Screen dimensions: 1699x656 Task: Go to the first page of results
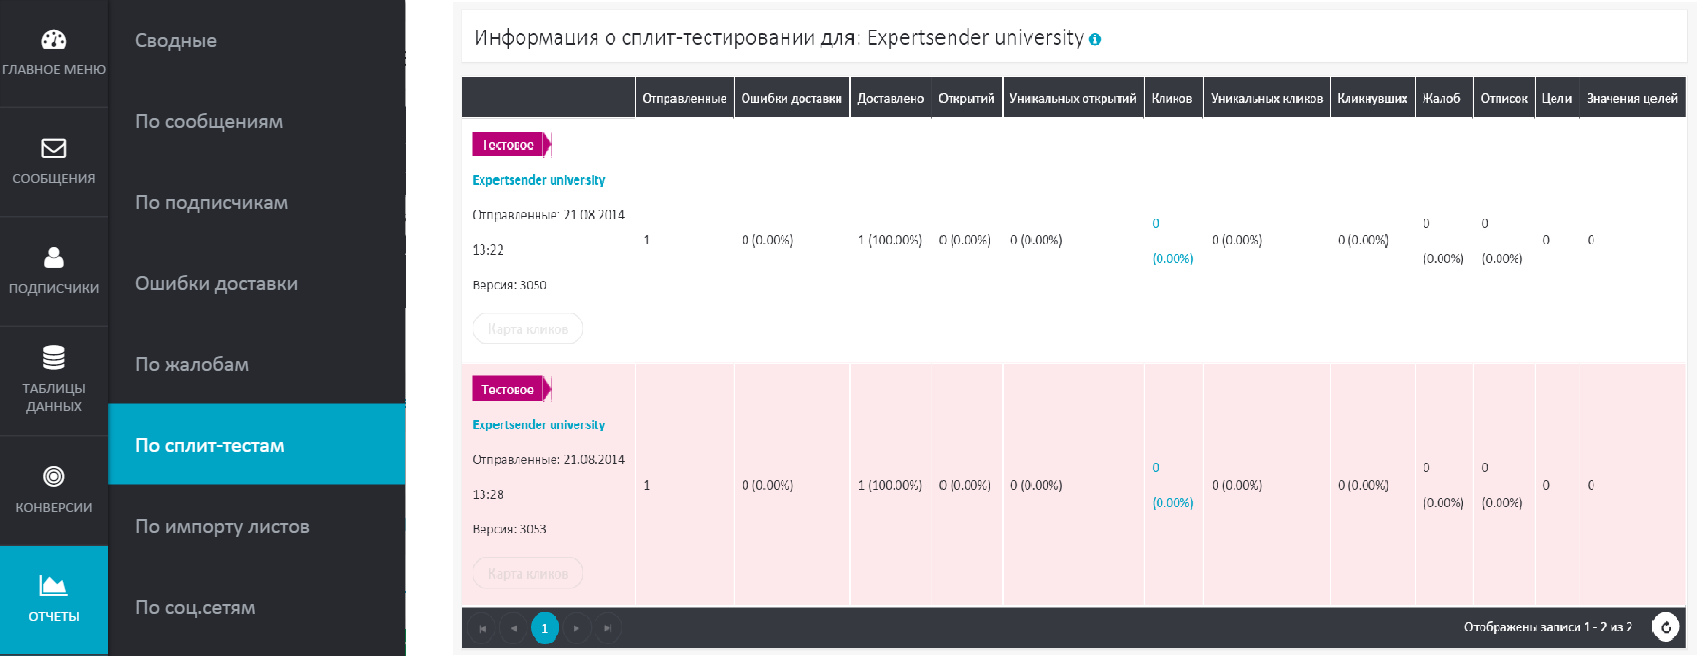(482, 628)
